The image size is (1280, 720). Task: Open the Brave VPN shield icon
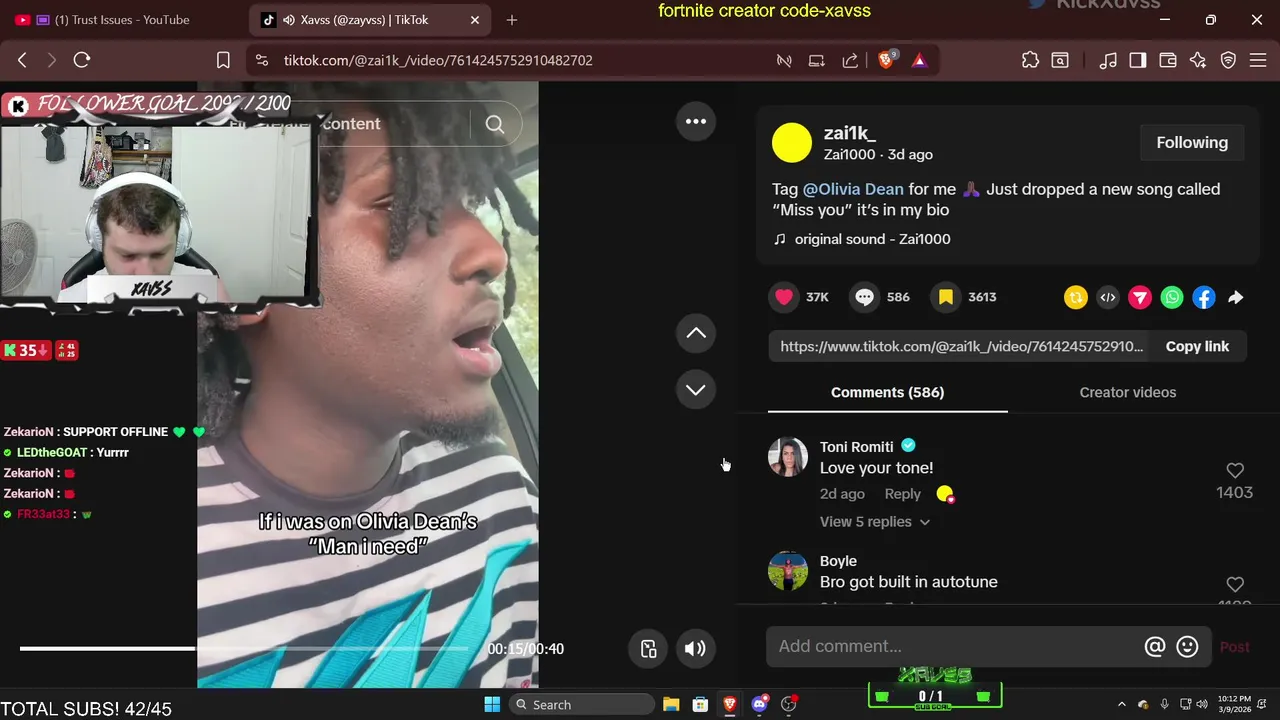pyautogui.click(x=1229, y=60)
